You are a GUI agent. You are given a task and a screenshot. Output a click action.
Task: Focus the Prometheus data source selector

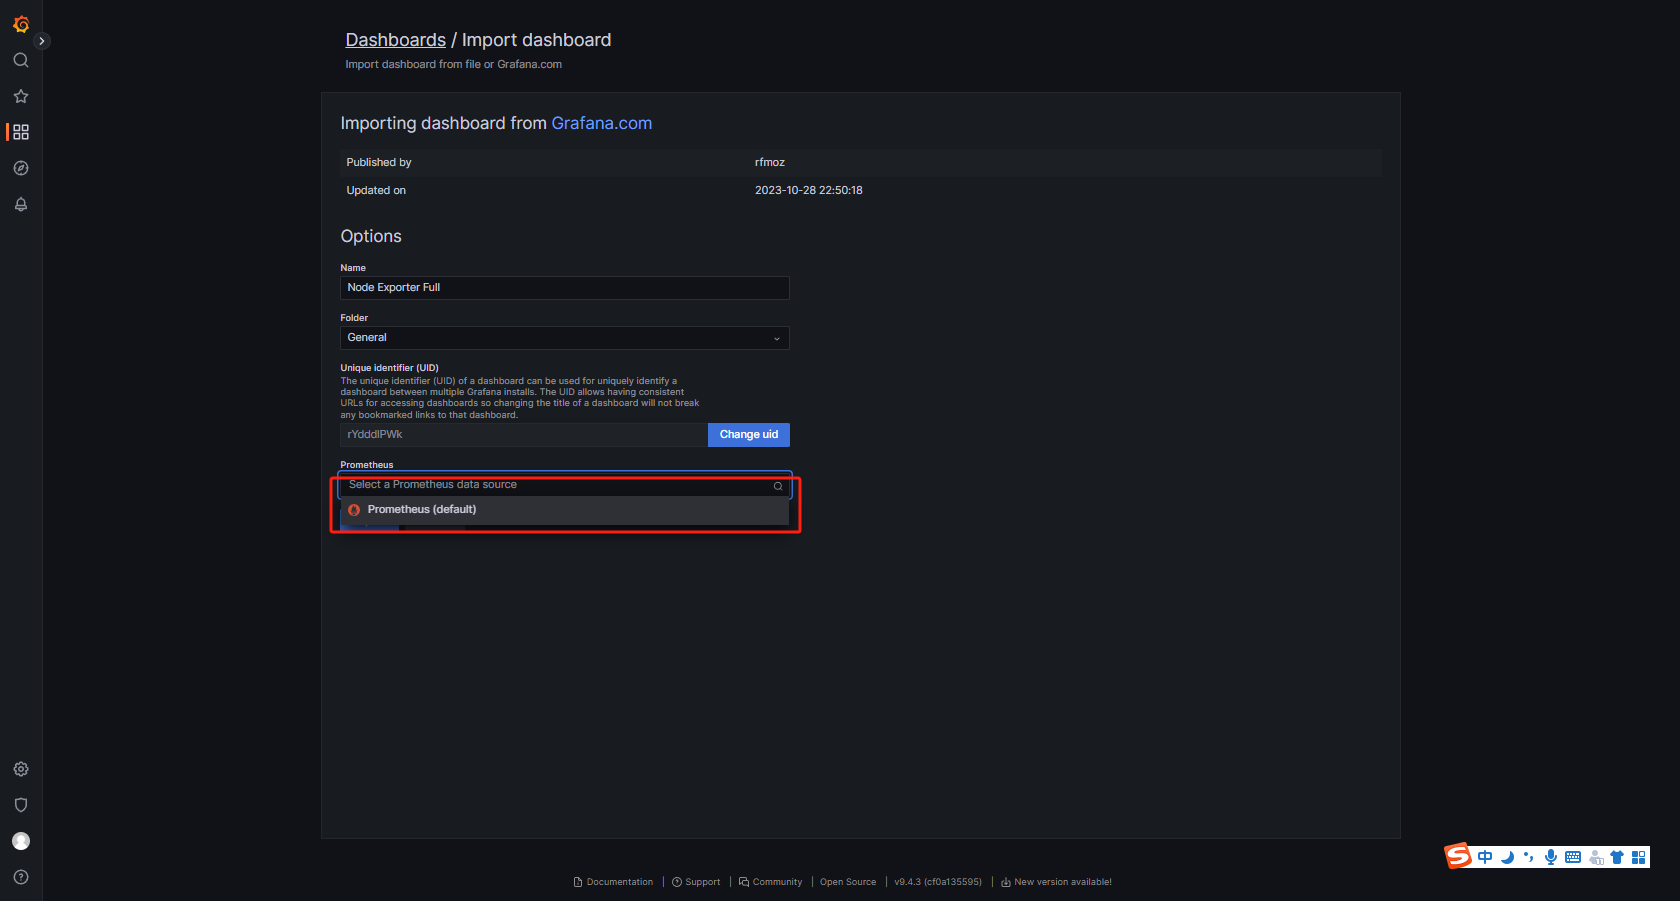[x=565, y=485]
